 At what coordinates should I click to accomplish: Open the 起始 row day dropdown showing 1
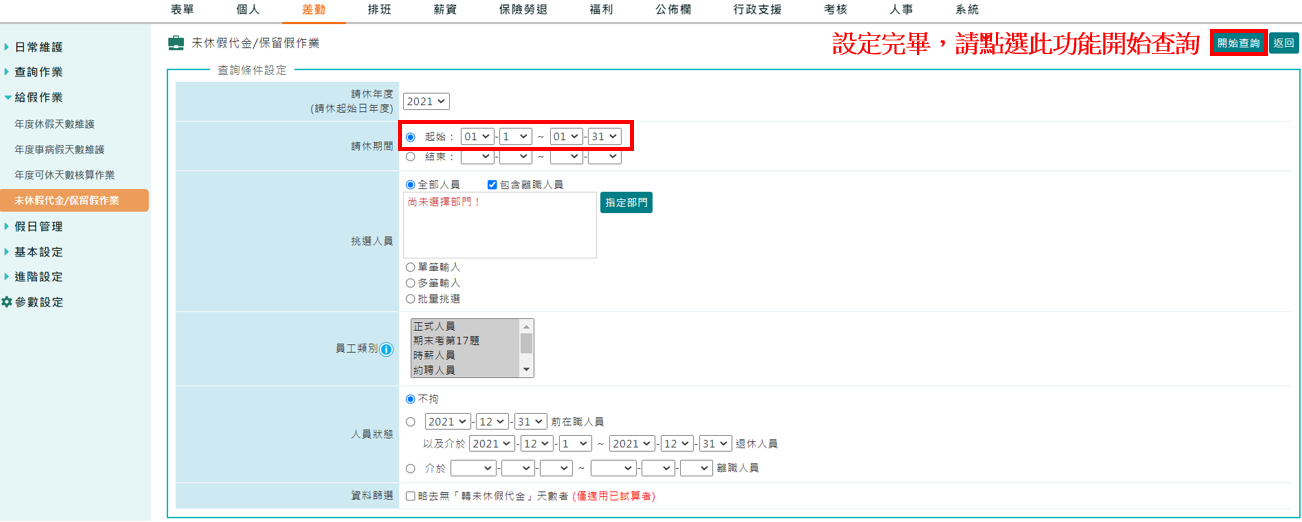click(x=515, y=136)
